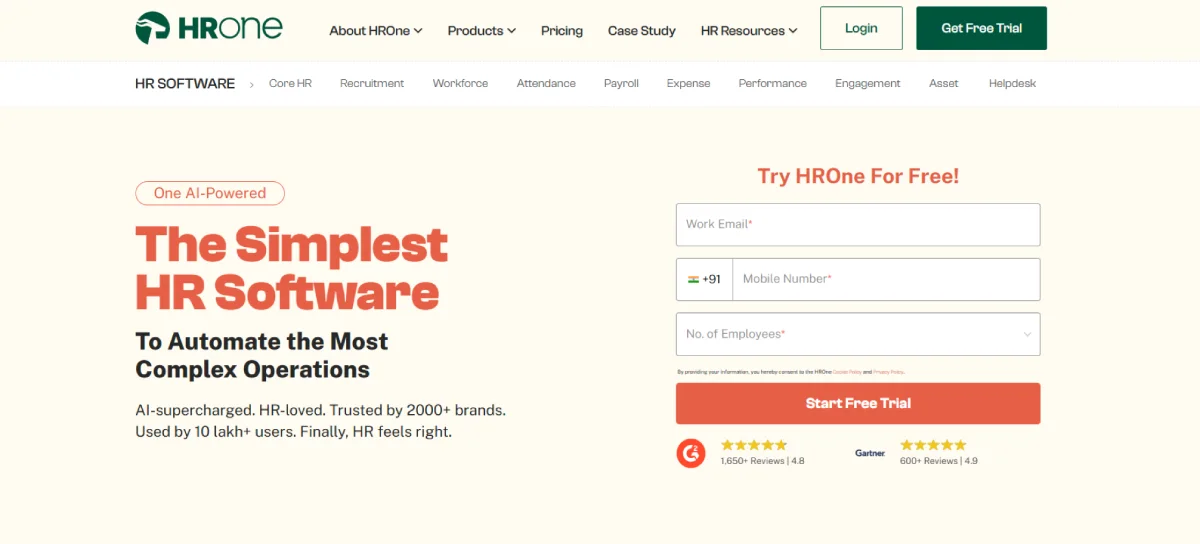Go to Asset module
1200x544 pixels.
pos(943,83)
